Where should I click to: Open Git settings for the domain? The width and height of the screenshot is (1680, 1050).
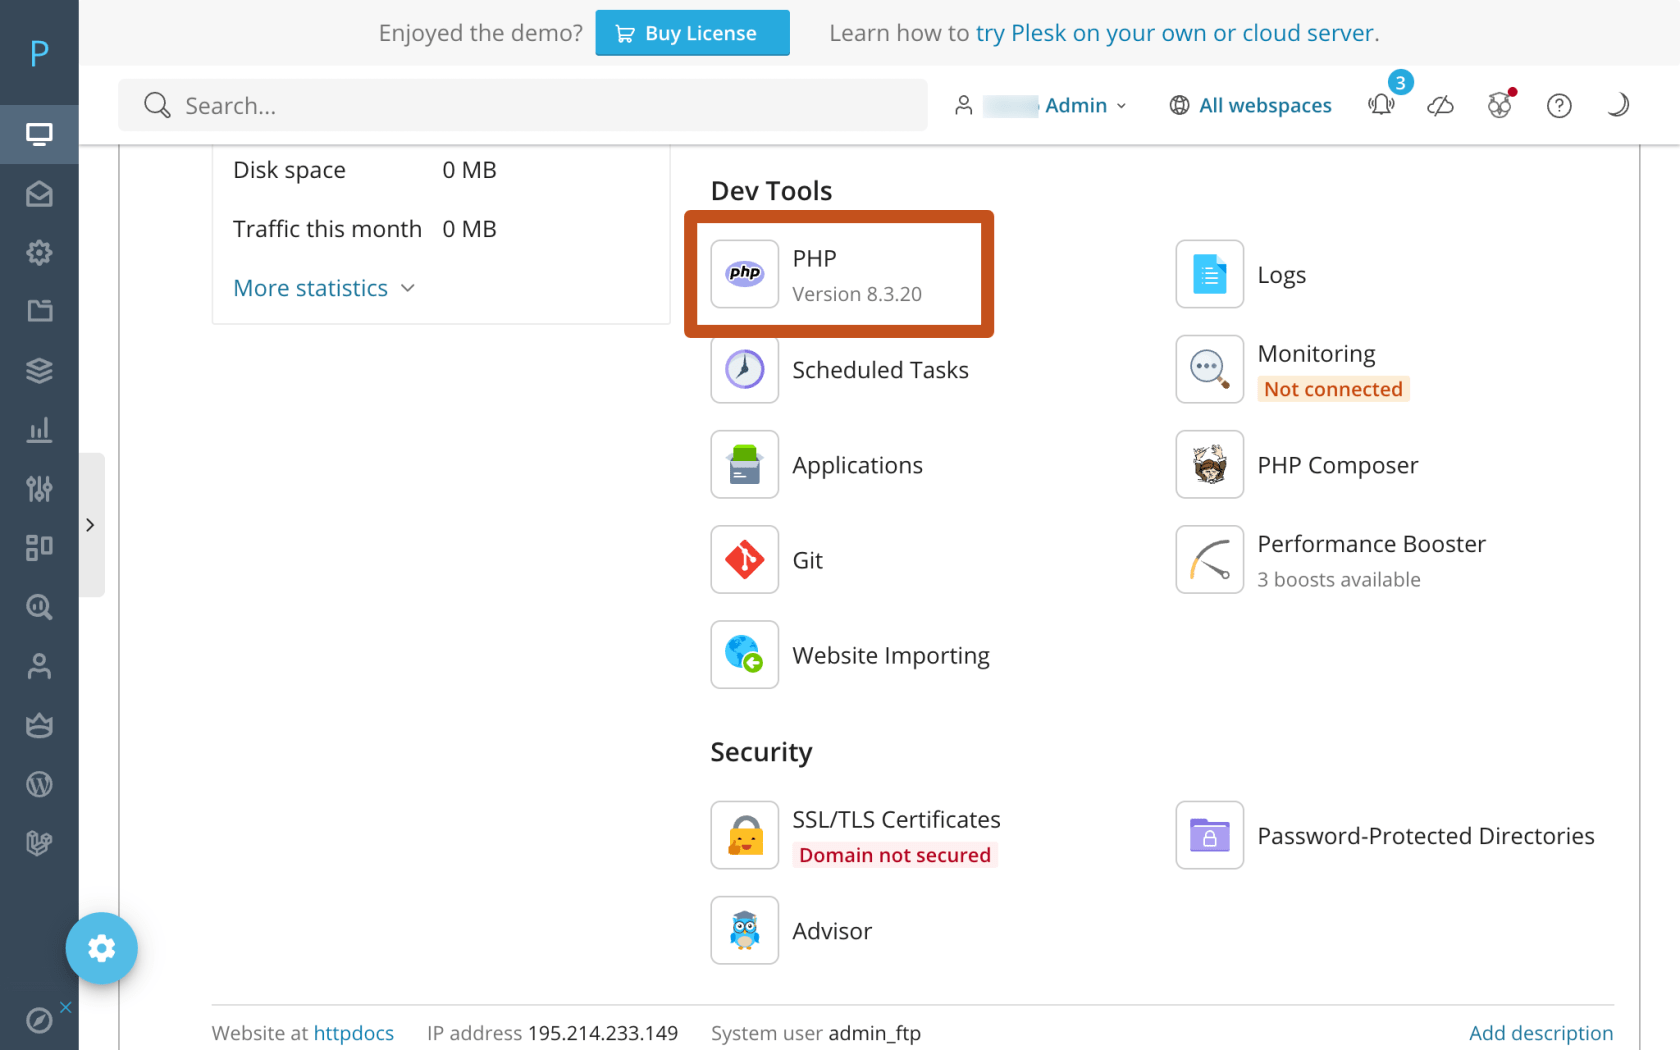807,560
